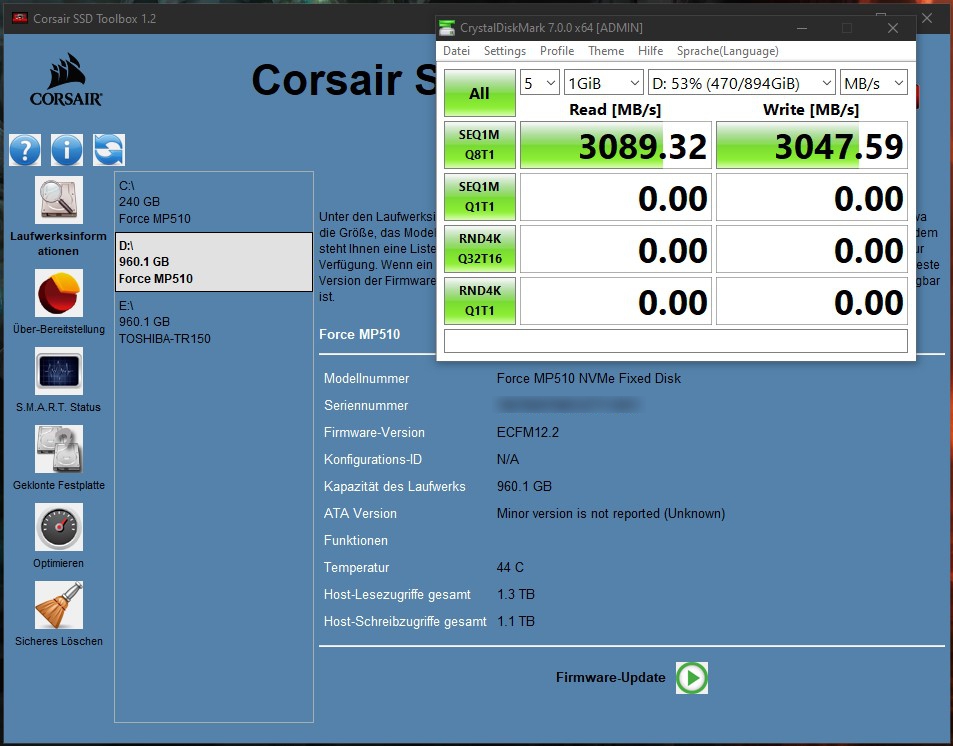Click the Optimieren label
Viewport: 953px width, 746px height.
pyautogui.click(x=58, y=563)
